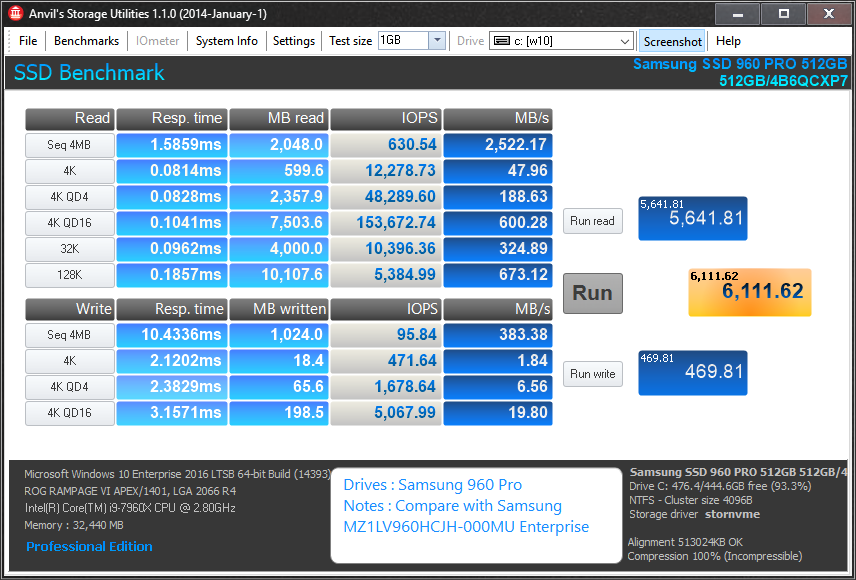
Task: Click the response time 1.5859ms cell
Action: [x=172, y=145]
